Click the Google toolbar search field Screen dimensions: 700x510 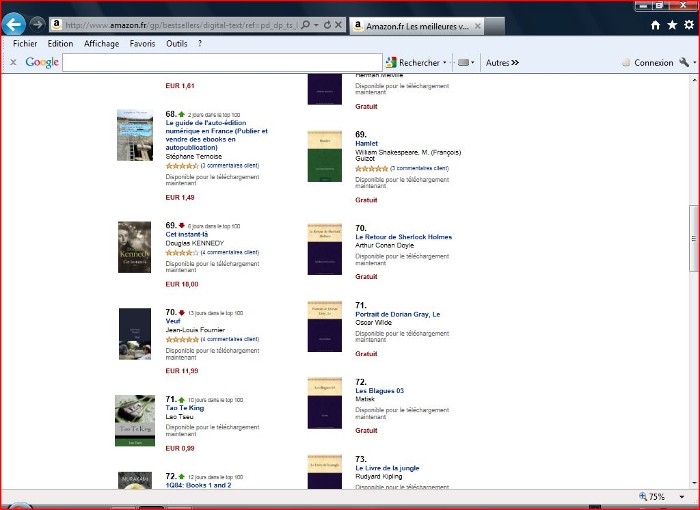click(x=222, y=63)
